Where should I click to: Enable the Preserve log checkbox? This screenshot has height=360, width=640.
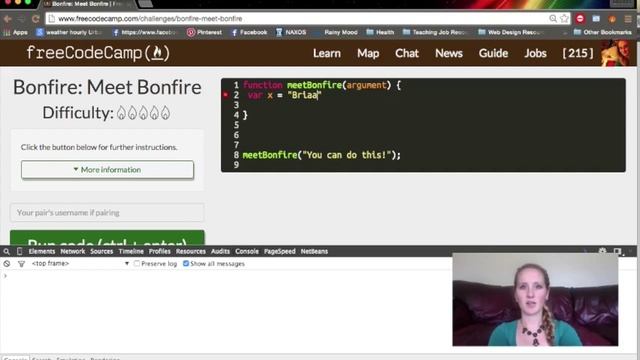click(137, 264)
